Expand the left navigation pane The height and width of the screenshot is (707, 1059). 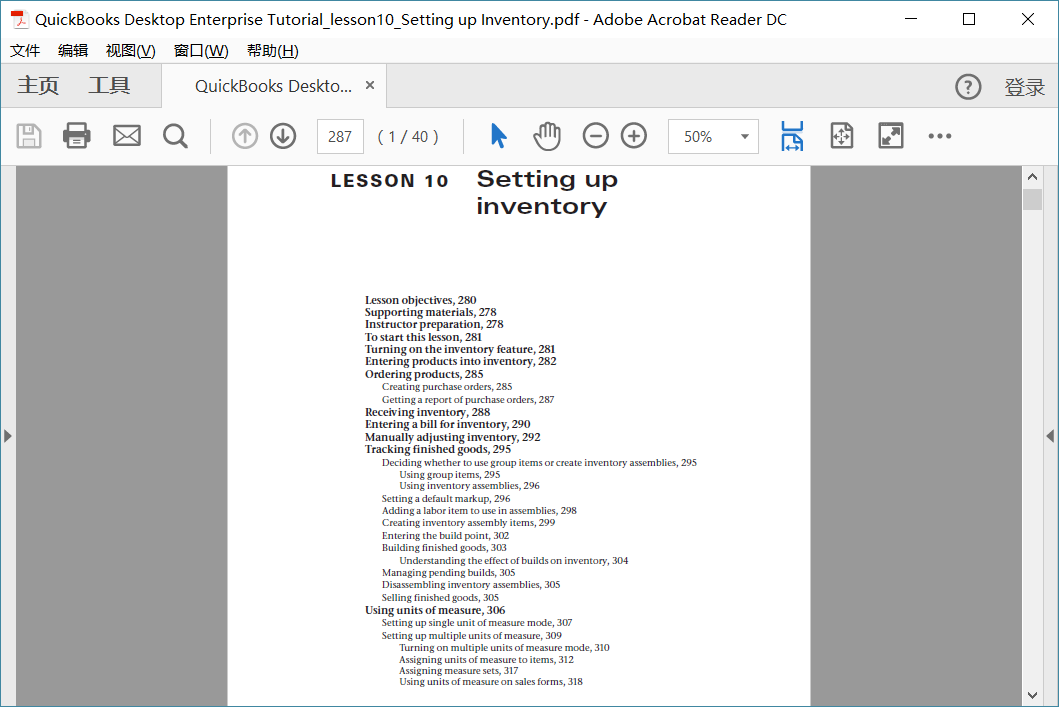click(8, 436)
